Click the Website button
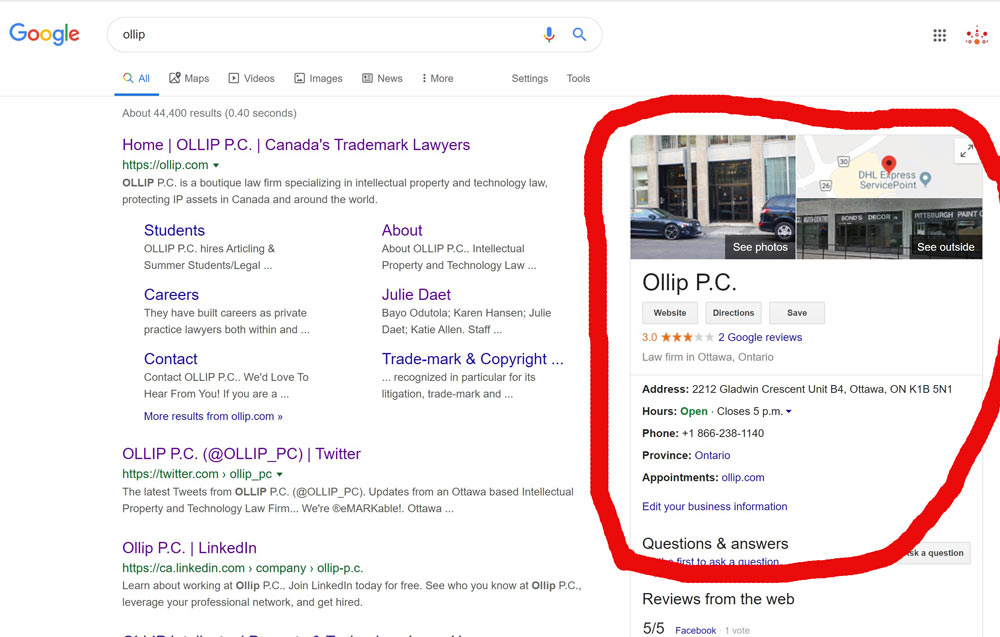This screenshot has width=1000, height=637. point(670,313)
